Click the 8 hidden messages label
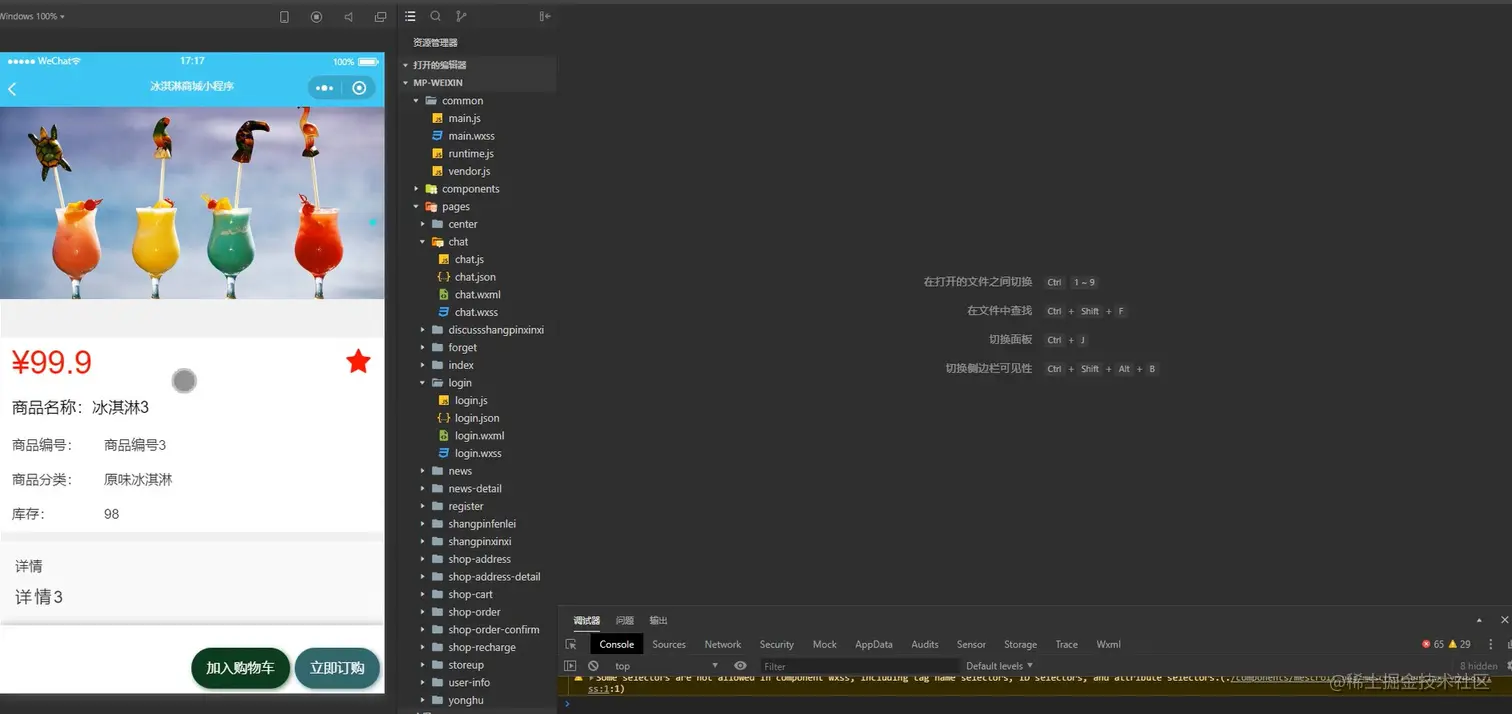This screenshot has width=1512, height=714. coord(1478,666)
